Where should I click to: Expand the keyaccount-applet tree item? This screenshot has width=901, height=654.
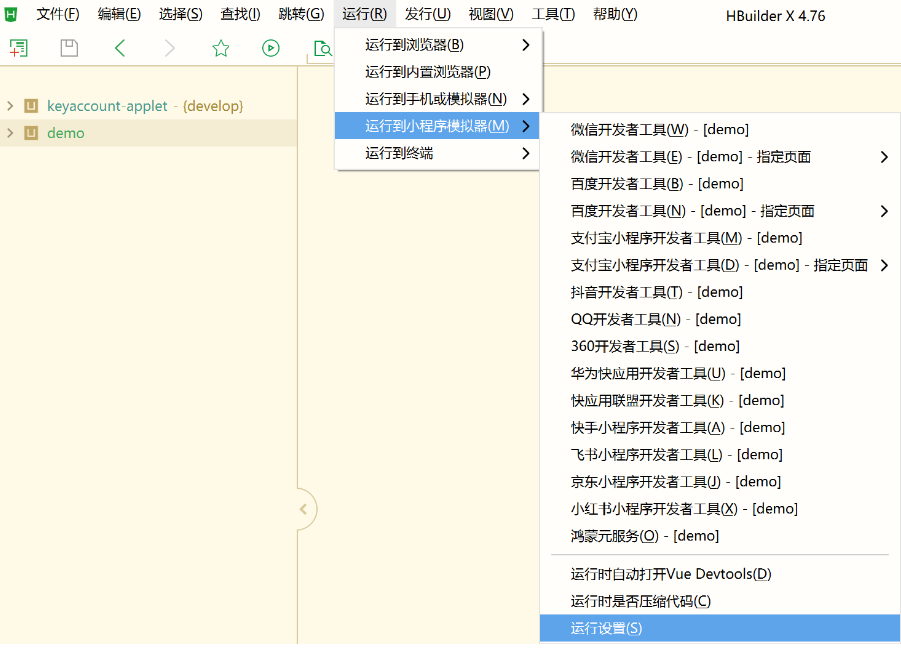coord(9,105)
